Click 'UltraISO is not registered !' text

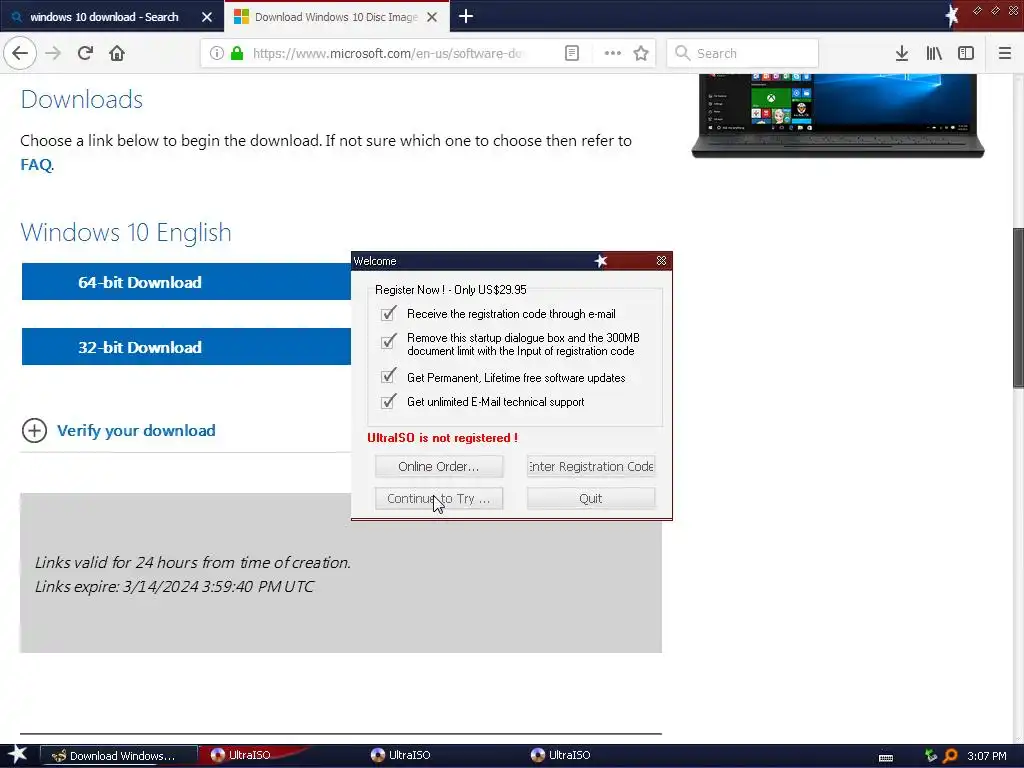coord(442,438)
